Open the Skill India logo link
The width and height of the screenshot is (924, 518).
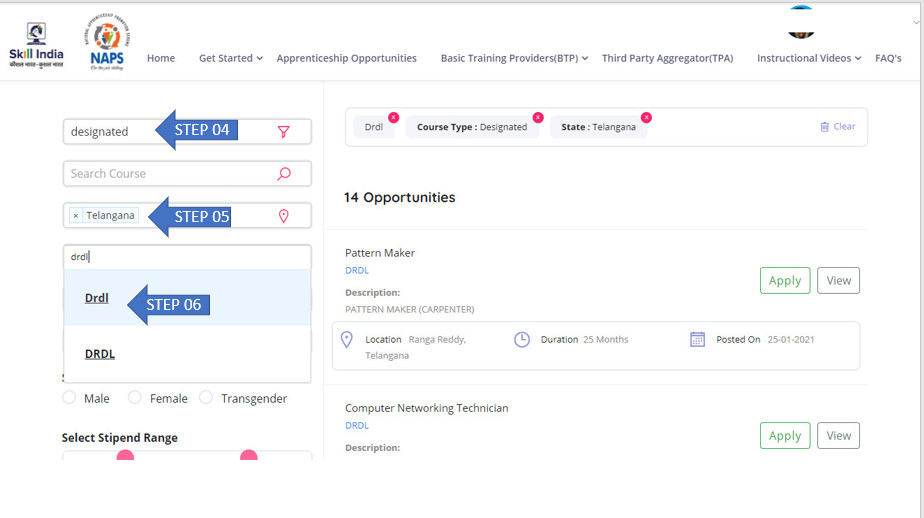[36, 45]
